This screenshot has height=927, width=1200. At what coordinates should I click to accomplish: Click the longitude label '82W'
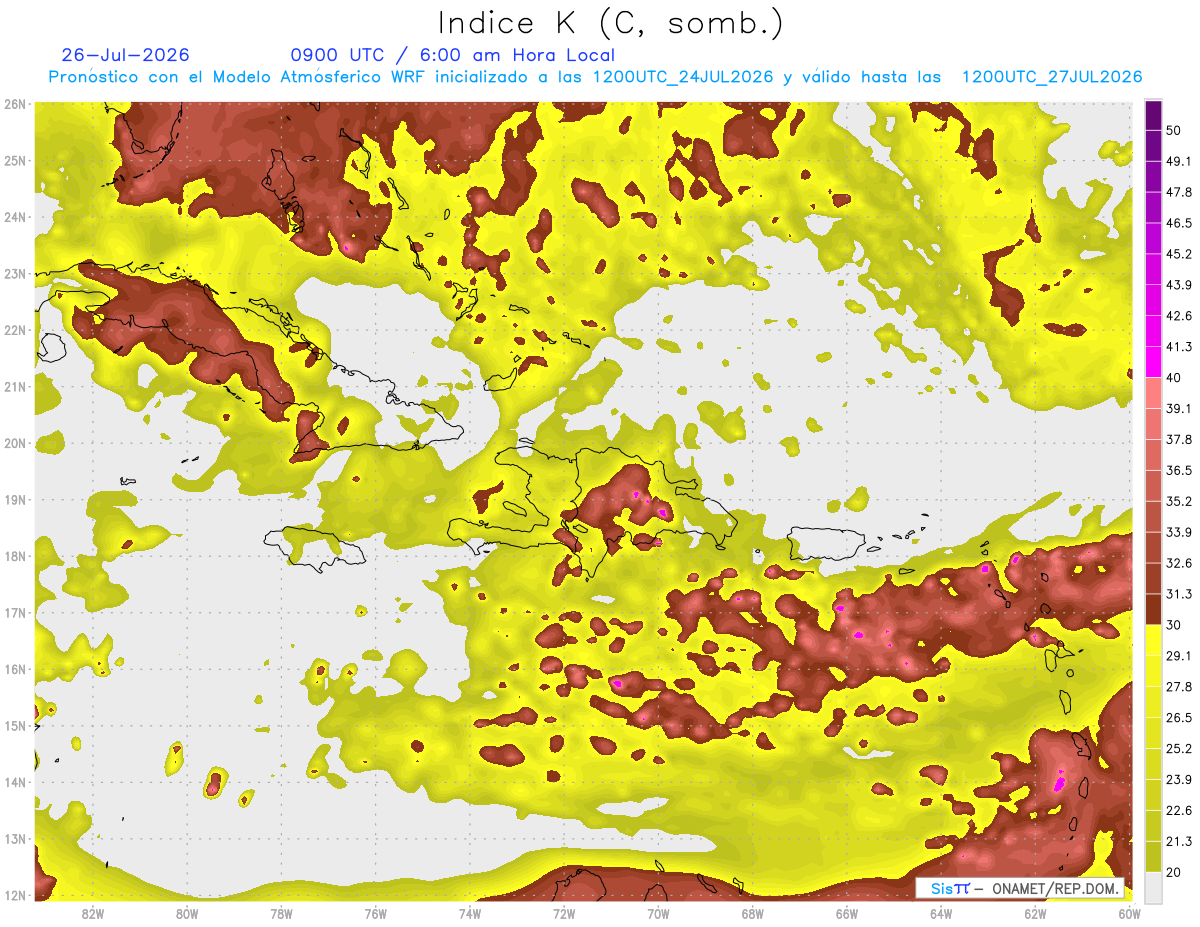click(93, 914)
